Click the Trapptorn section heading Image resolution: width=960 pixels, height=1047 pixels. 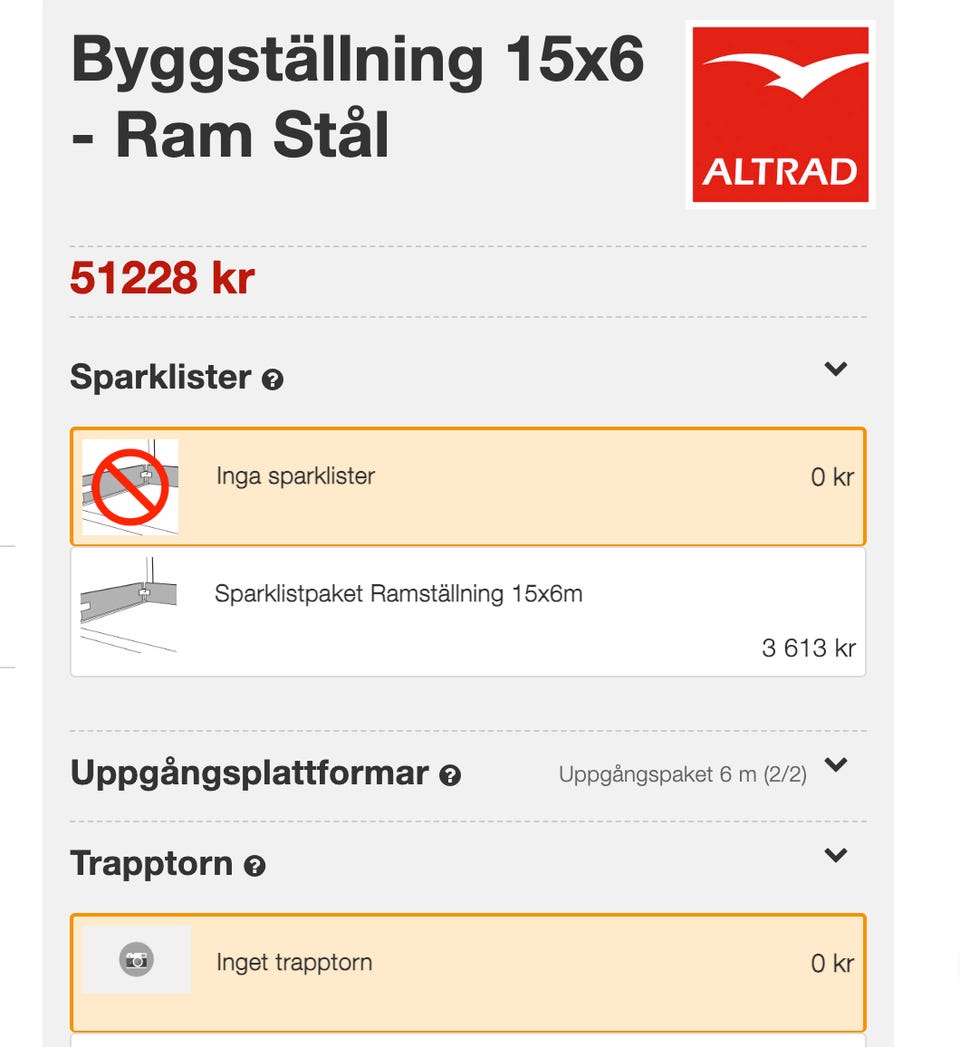tap(151, 864)
